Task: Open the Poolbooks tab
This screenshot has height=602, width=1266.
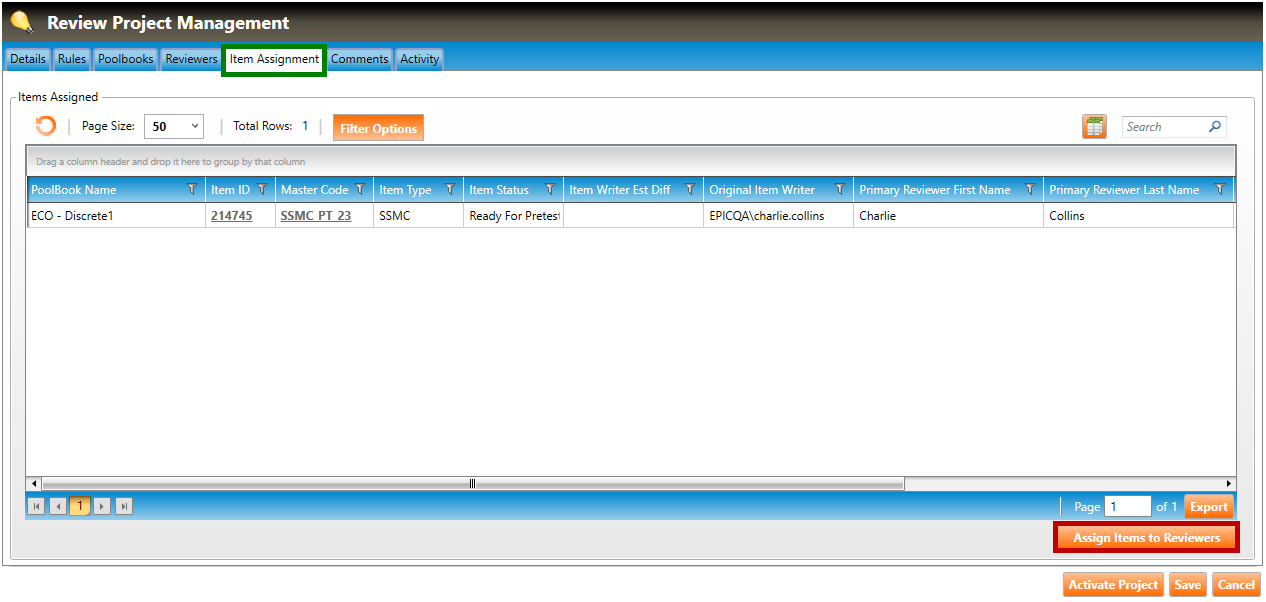Action: (x=125, y=59)
